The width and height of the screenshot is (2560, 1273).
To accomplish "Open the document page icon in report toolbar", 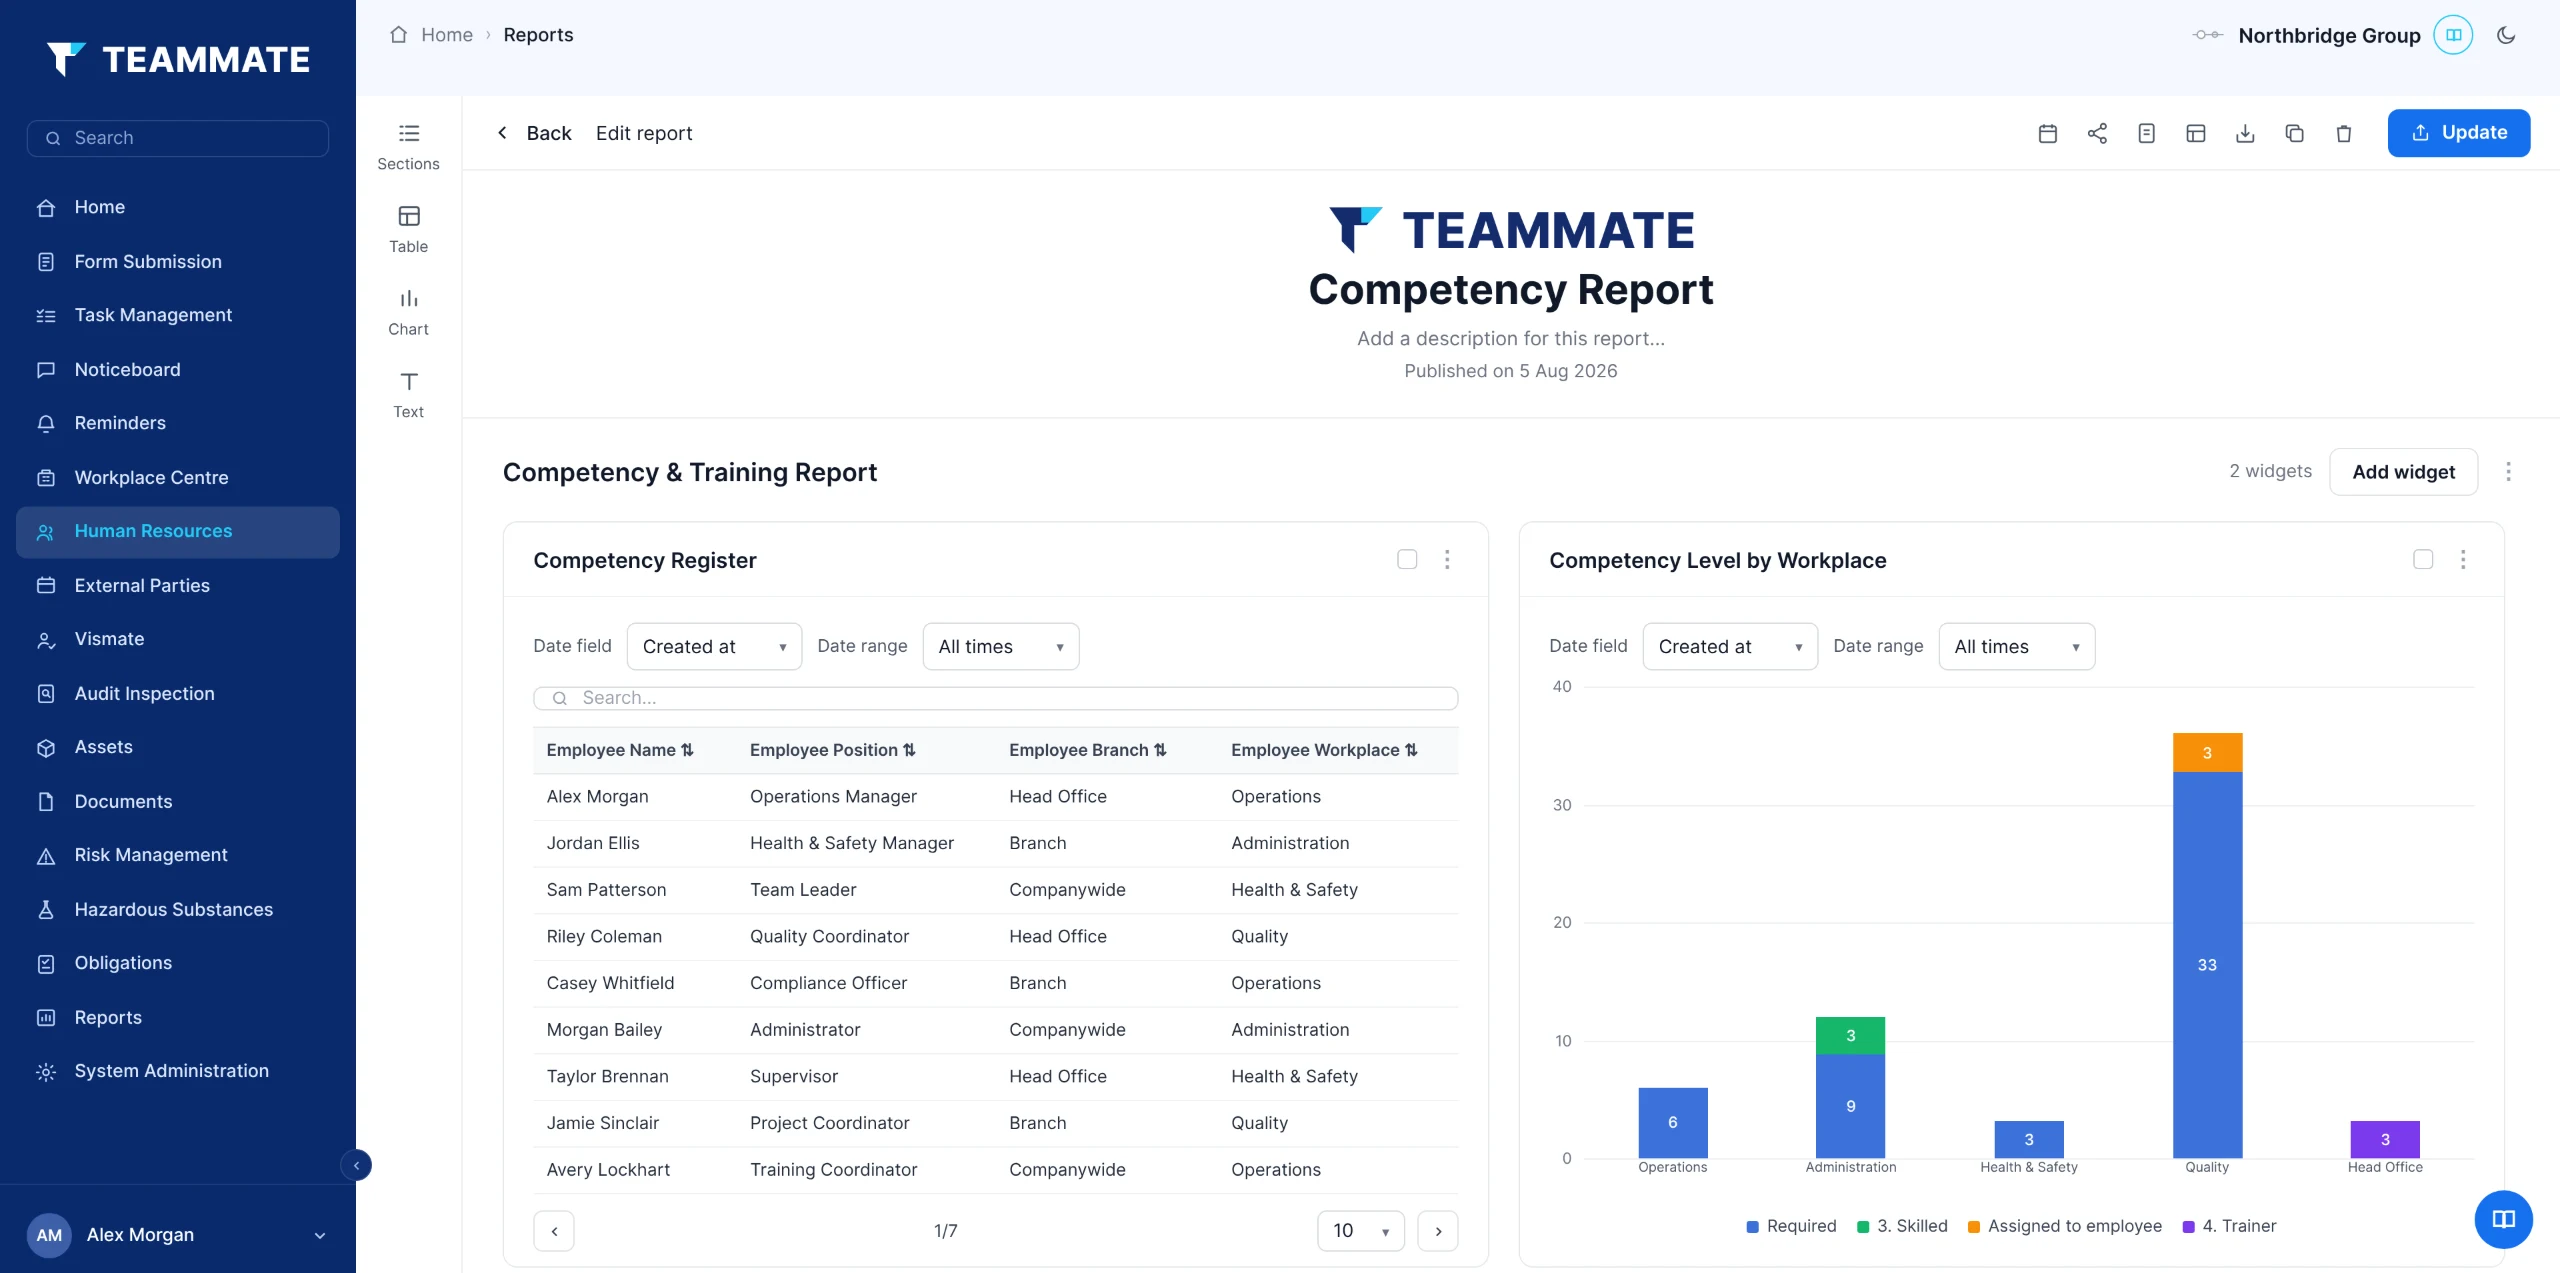I will [x=2146, y=133].
